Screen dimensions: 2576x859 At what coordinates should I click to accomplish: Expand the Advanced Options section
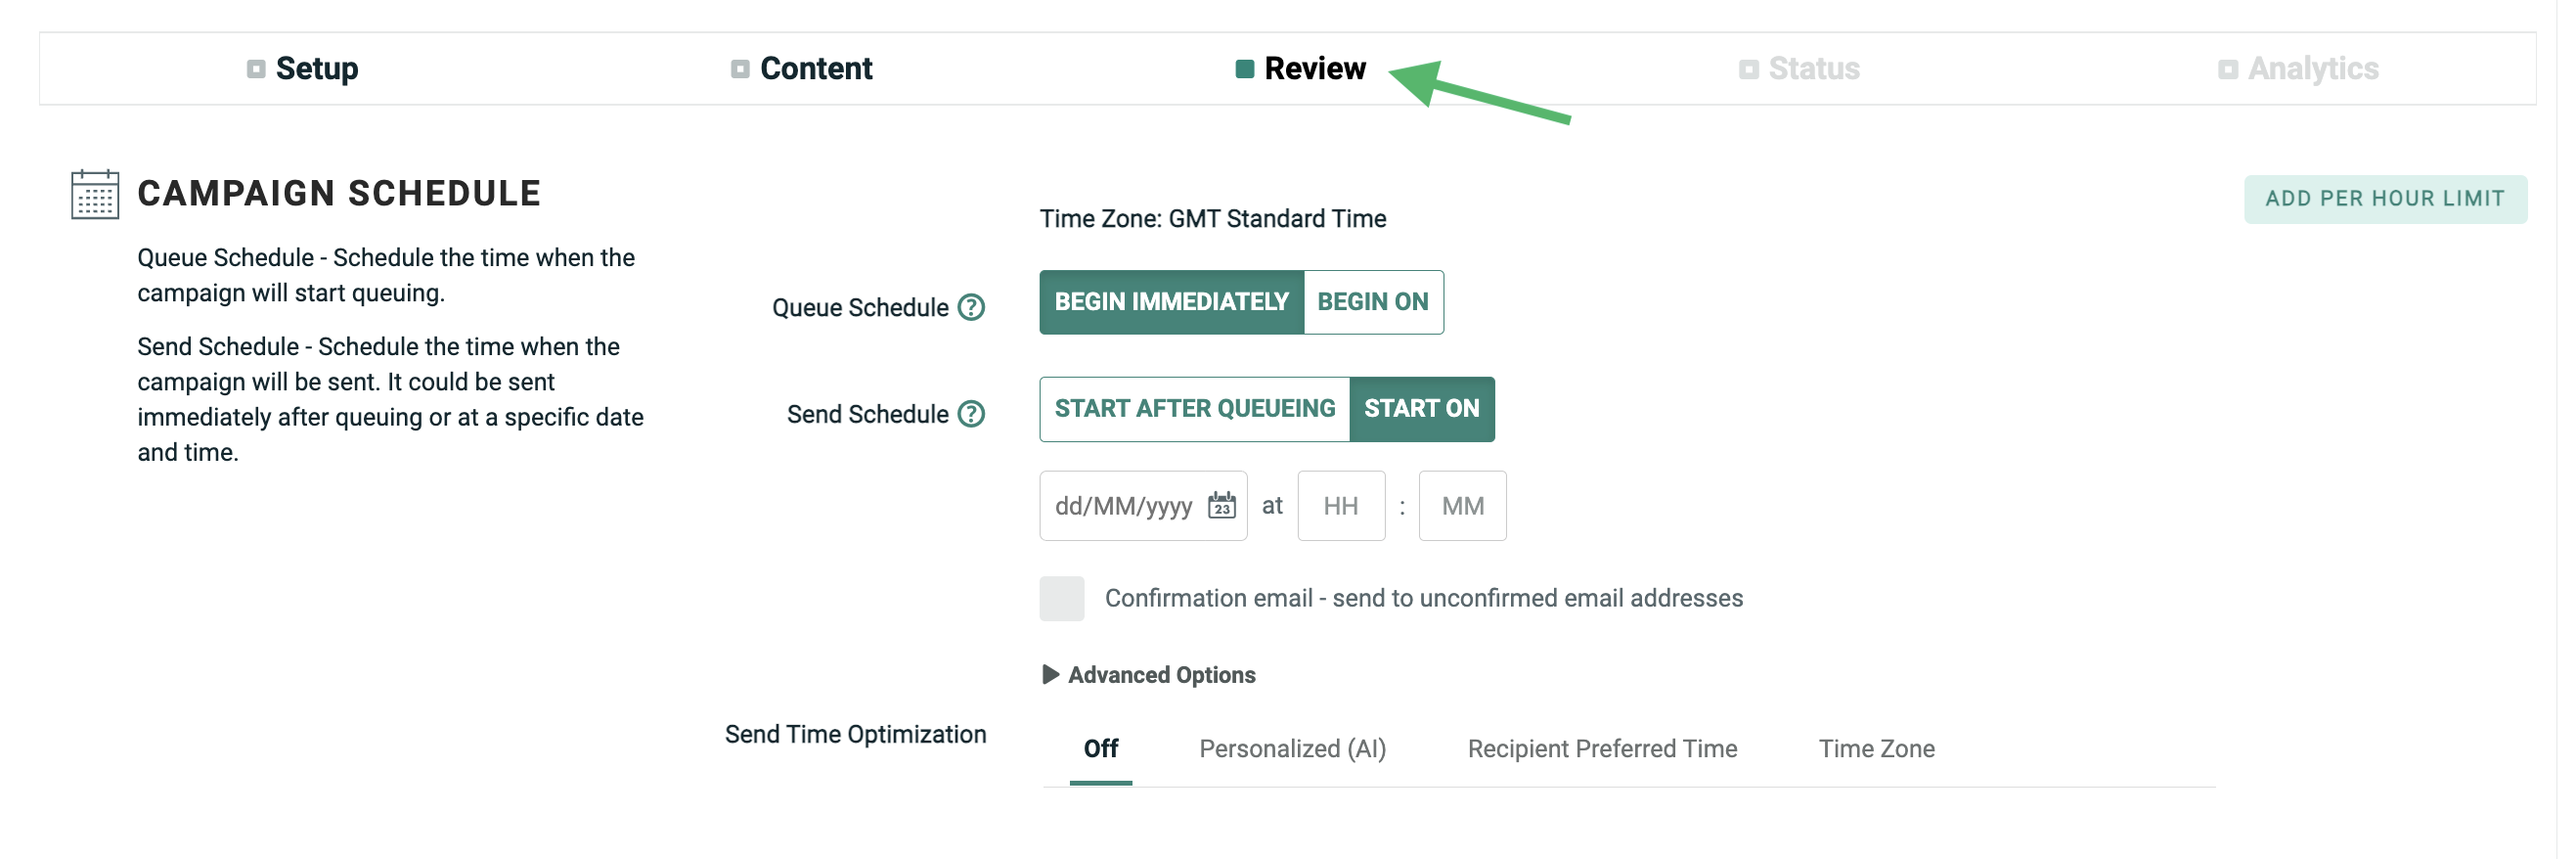[1150, 675]
